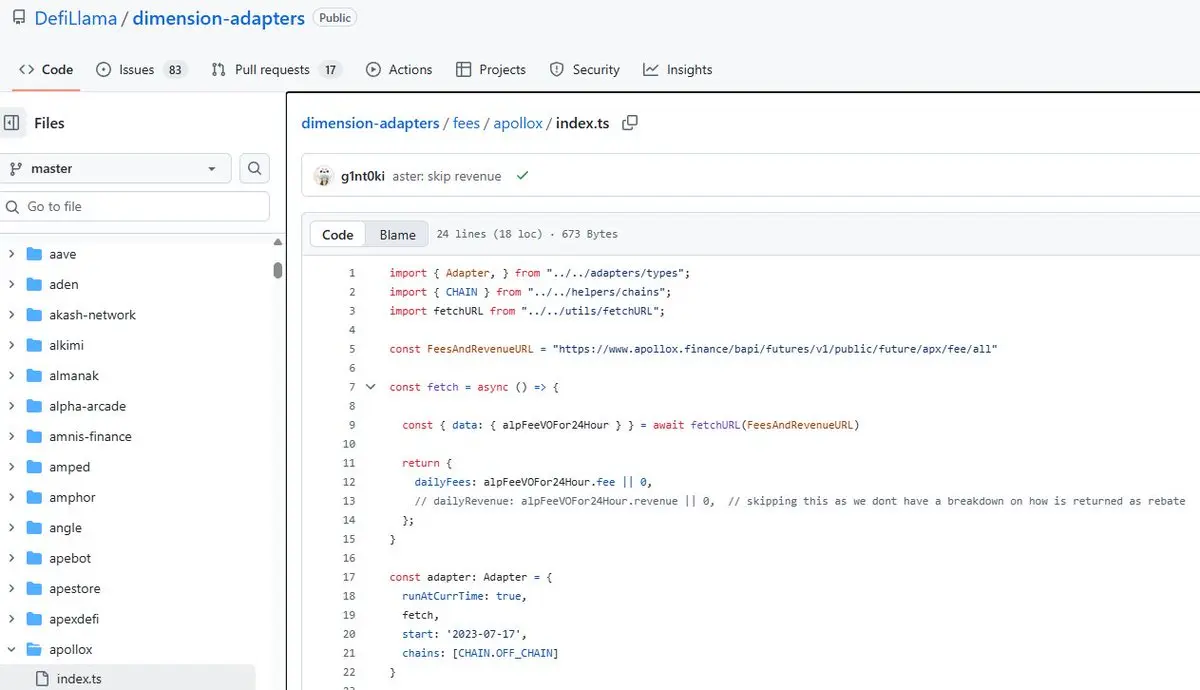Click the apexdefi folder icon
The image size is (1200, 690).
pyautogui.click(x=34, y=619)
